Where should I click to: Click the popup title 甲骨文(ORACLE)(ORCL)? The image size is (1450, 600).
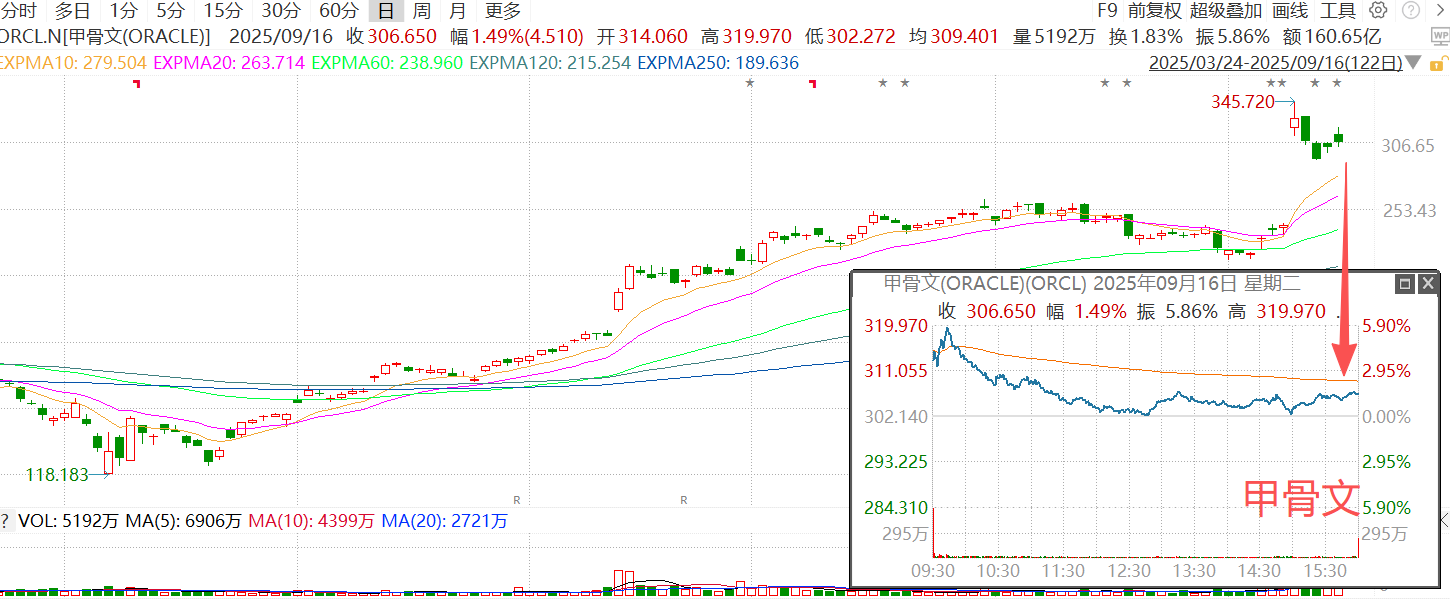tap(985, 284)
